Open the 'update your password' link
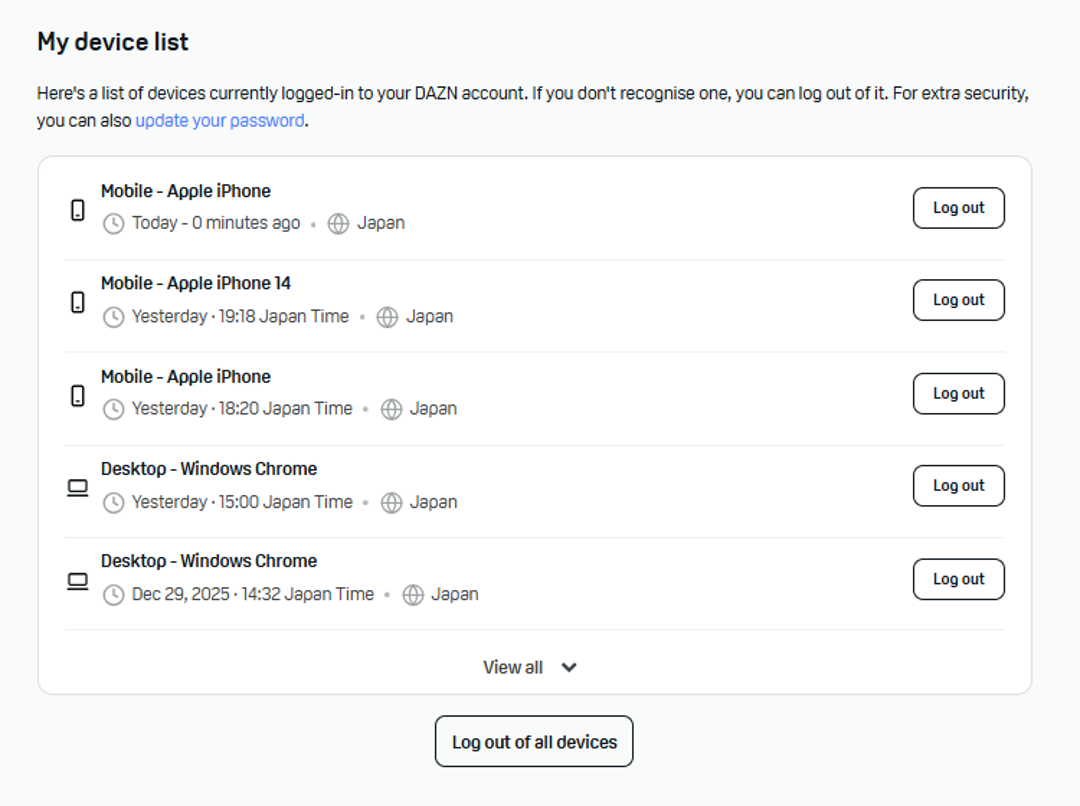Viewport: 1080px width, 806px height. [219, 121]
